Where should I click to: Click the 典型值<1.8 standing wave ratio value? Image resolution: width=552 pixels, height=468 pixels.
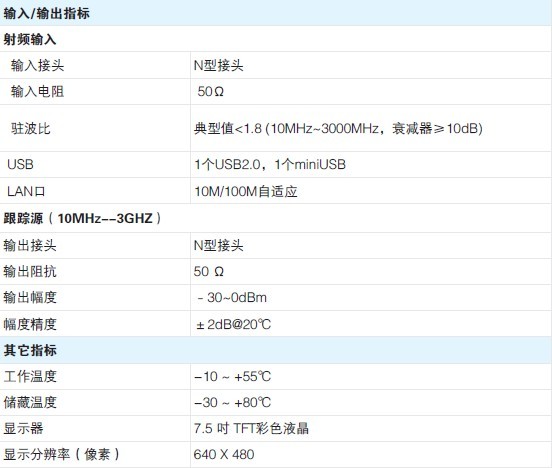338,129
